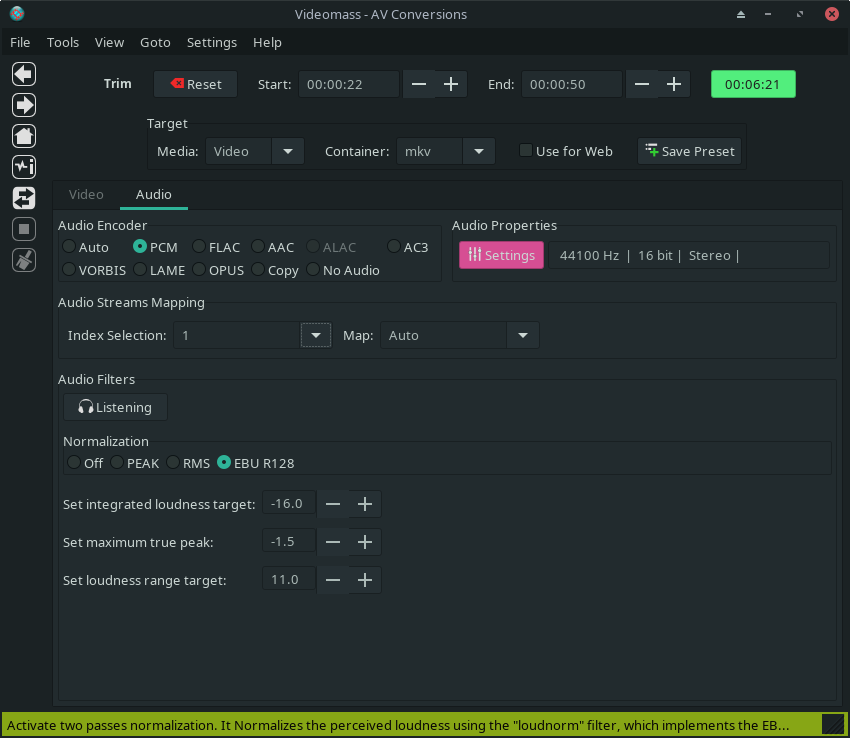The width and height of the screenshot is (850, 738).
Task: Switch to the Audio tab
Action: tap(154, 195)
